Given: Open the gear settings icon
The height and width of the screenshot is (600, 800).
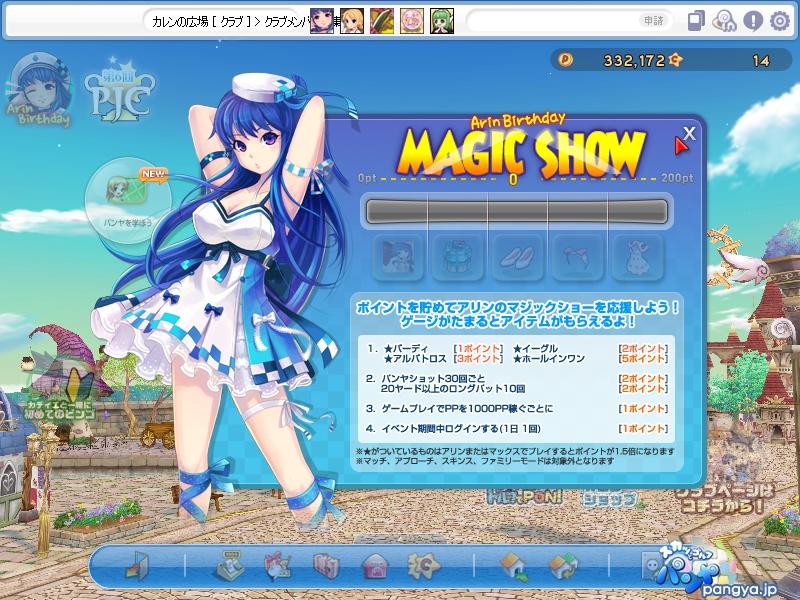Looking at the screenshot, I should pos(780,21).
